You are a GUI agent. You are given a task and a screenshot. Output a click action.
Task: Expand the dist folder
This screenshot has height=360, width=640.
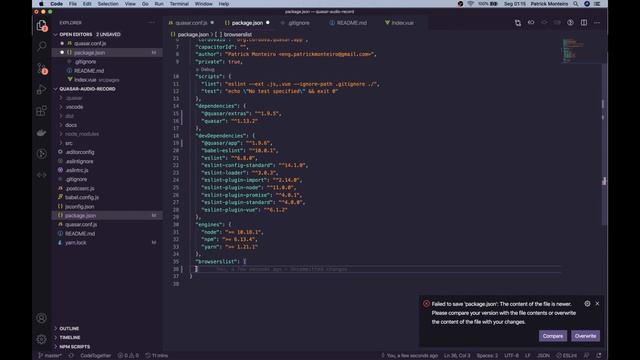click(x=69, y=116)
